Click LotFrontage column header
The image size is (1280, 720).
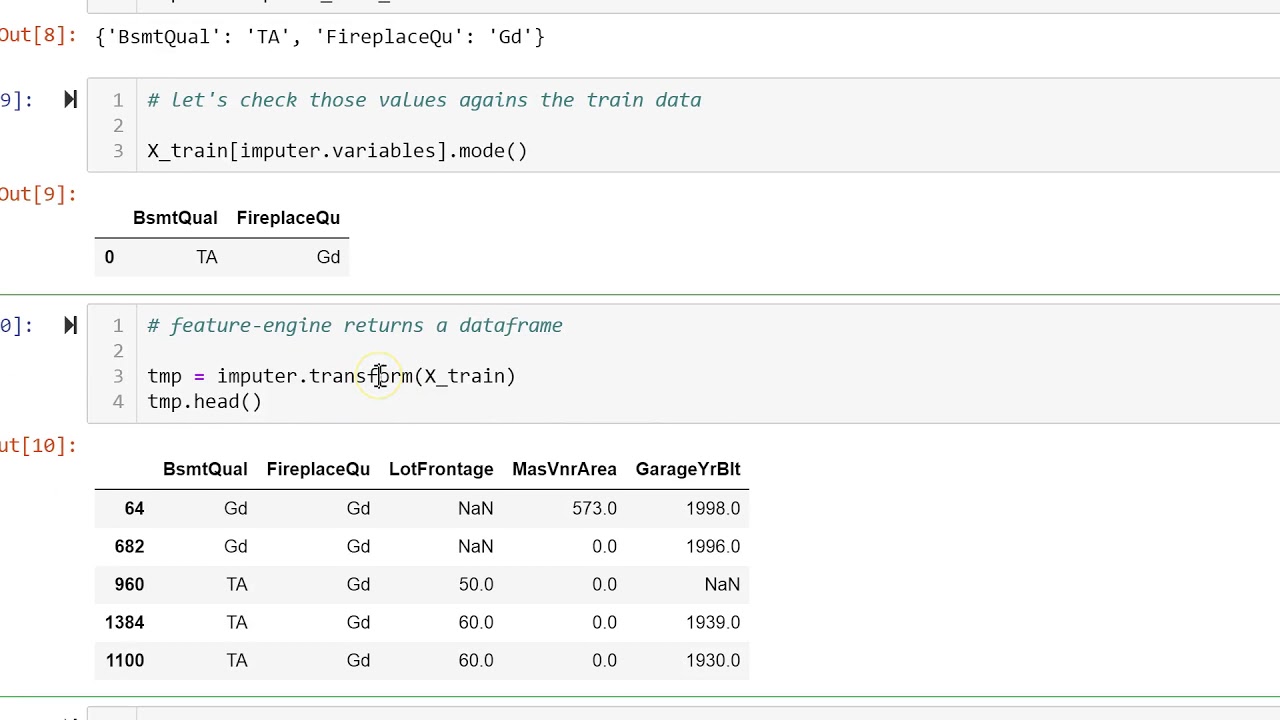pyautogui.click(x=441, y=469)
